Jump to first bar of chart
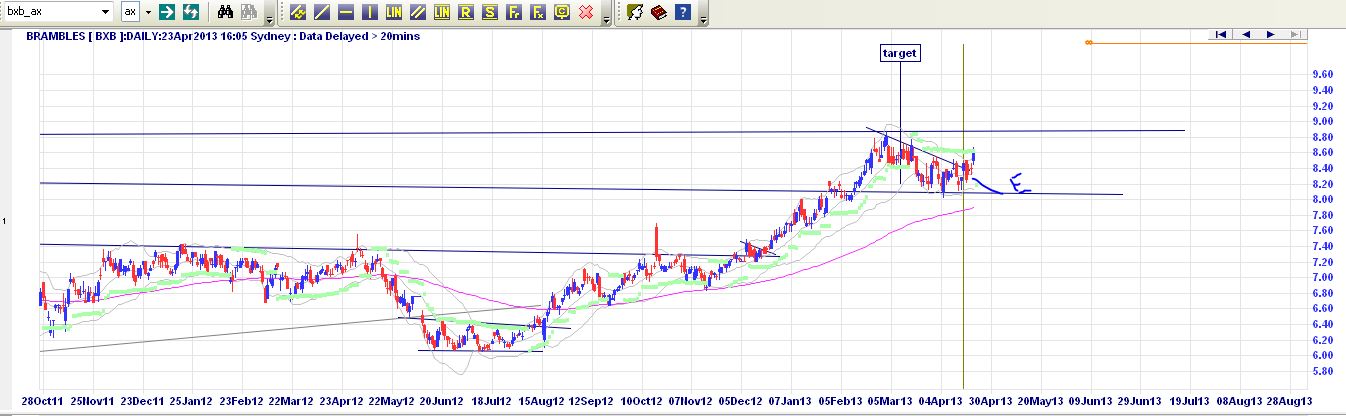 pyautogui.click(x=1221, y=34)
